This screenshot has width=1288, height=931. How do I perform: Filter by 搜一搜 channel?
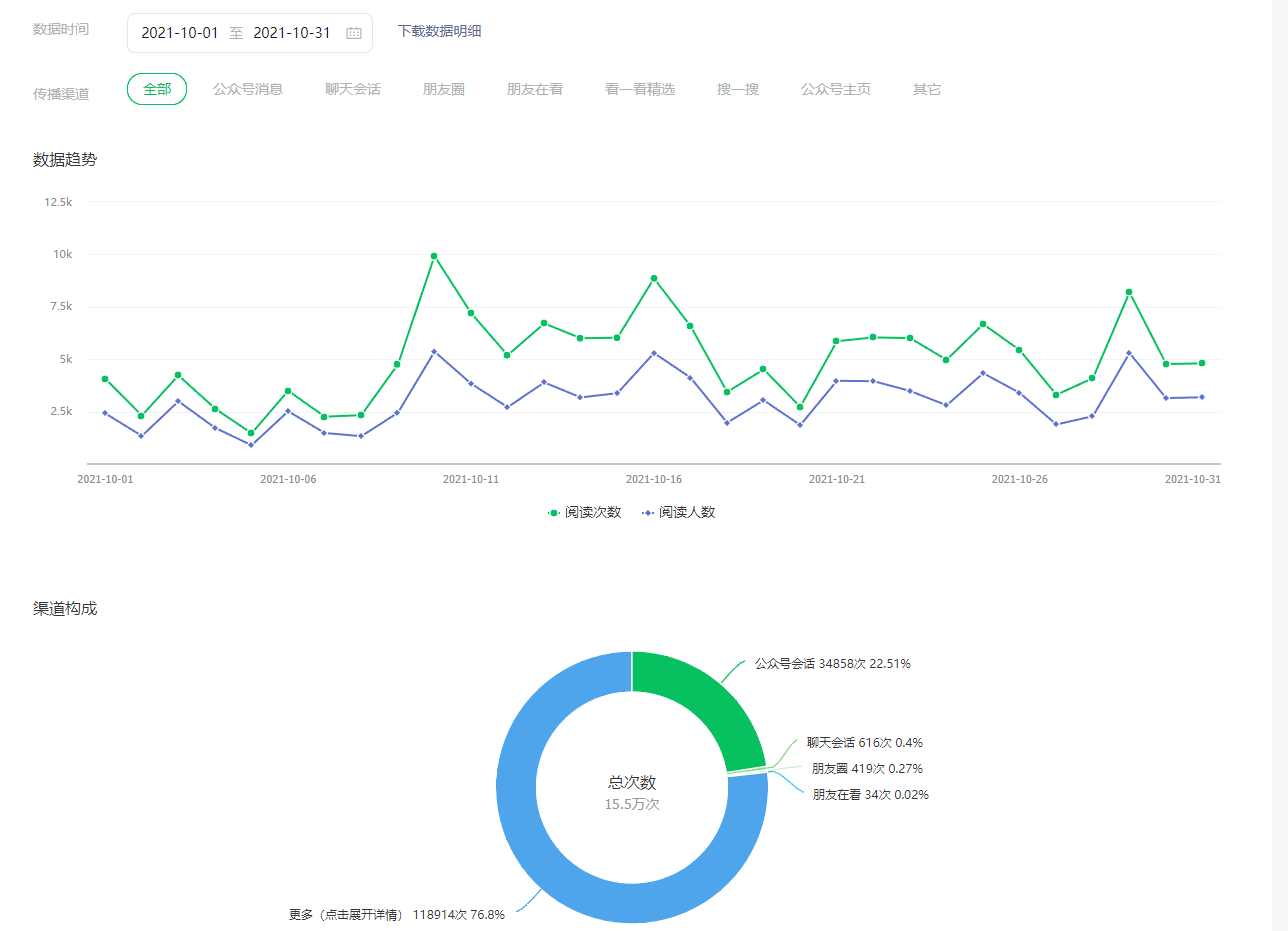pyautogui.click(x=738, y=89)
